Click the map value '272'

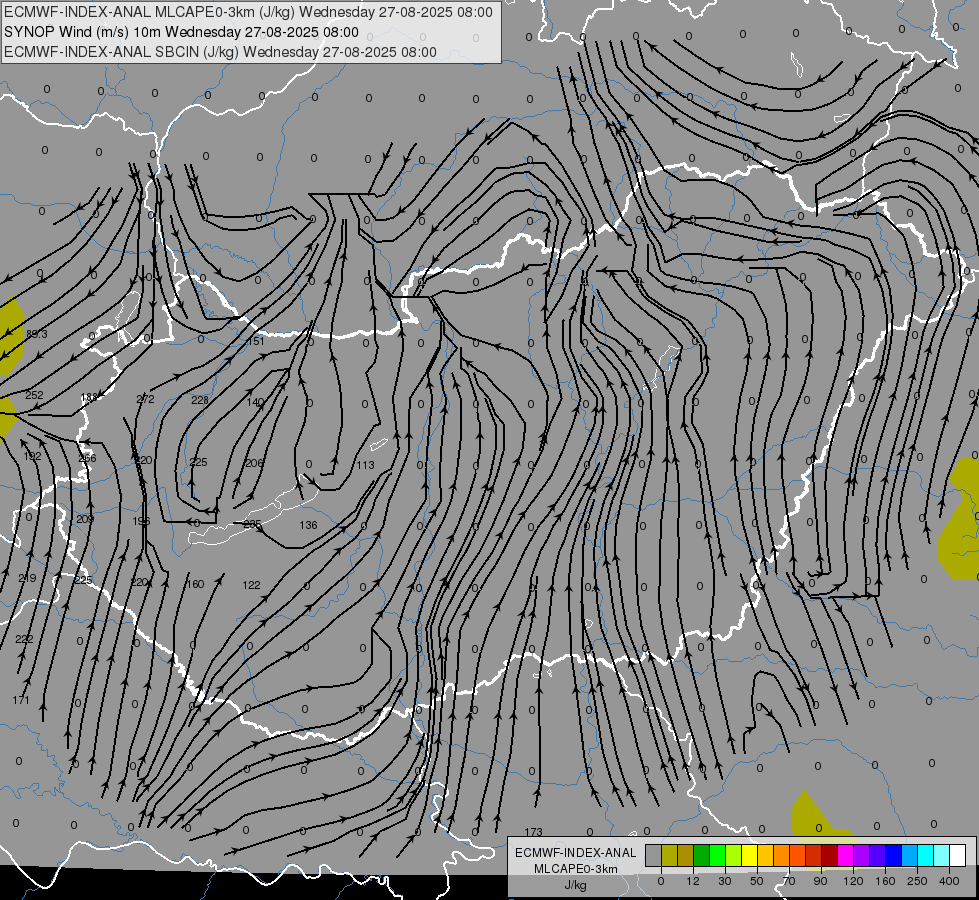(x=145, y=399)
